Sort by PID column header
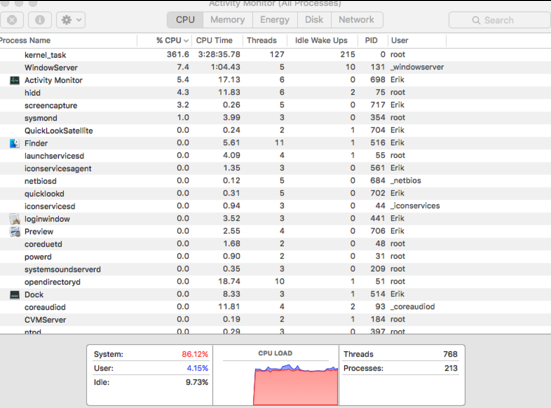The image size is (551, 408). tap(371, 40)
